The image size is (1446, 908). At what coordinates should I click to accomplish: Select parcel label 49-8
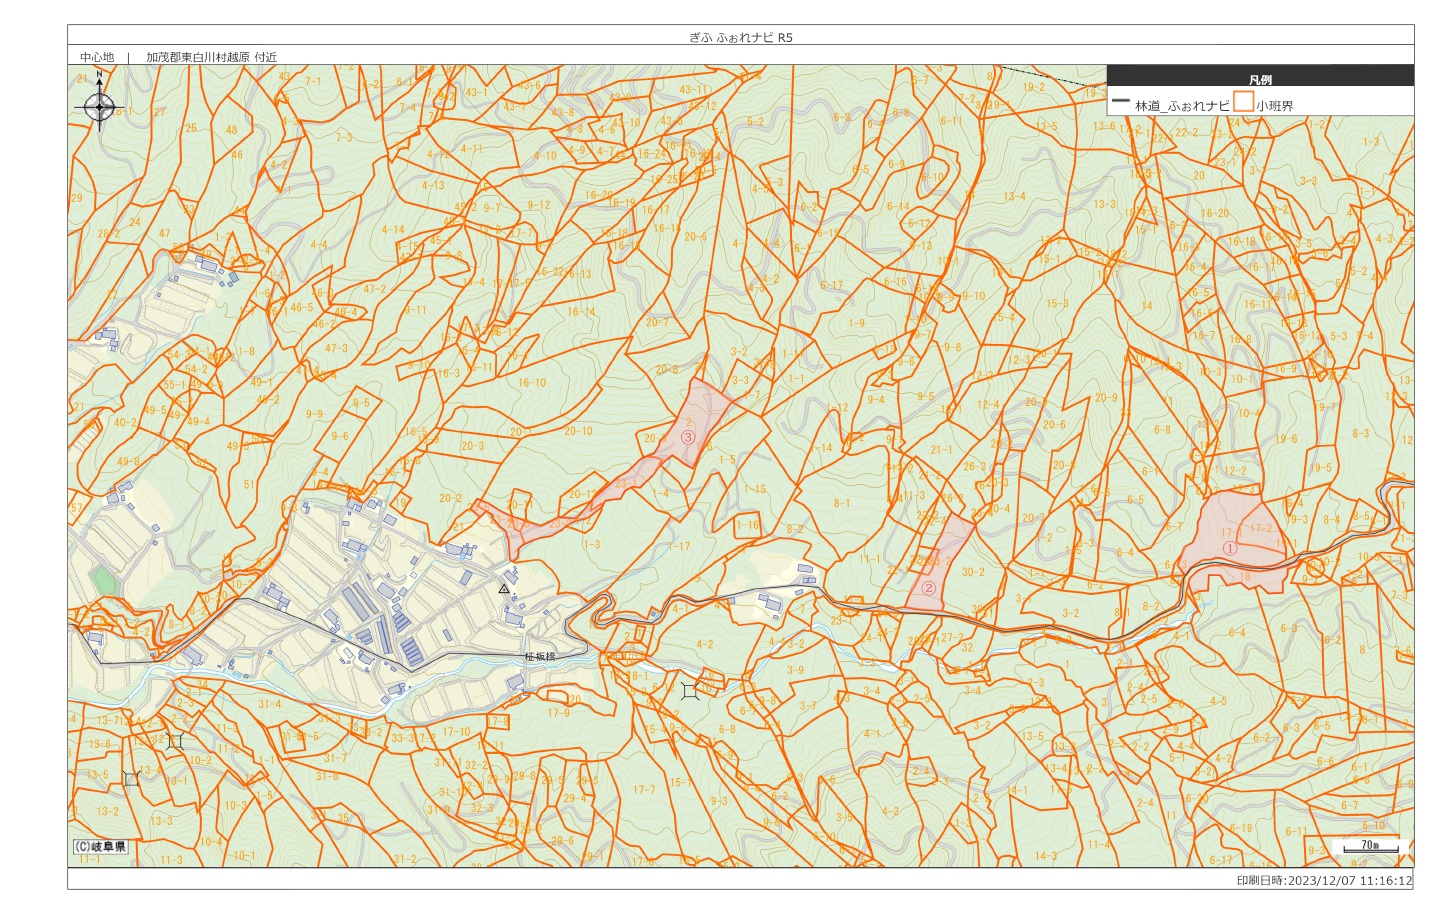(x=128, y=461)
